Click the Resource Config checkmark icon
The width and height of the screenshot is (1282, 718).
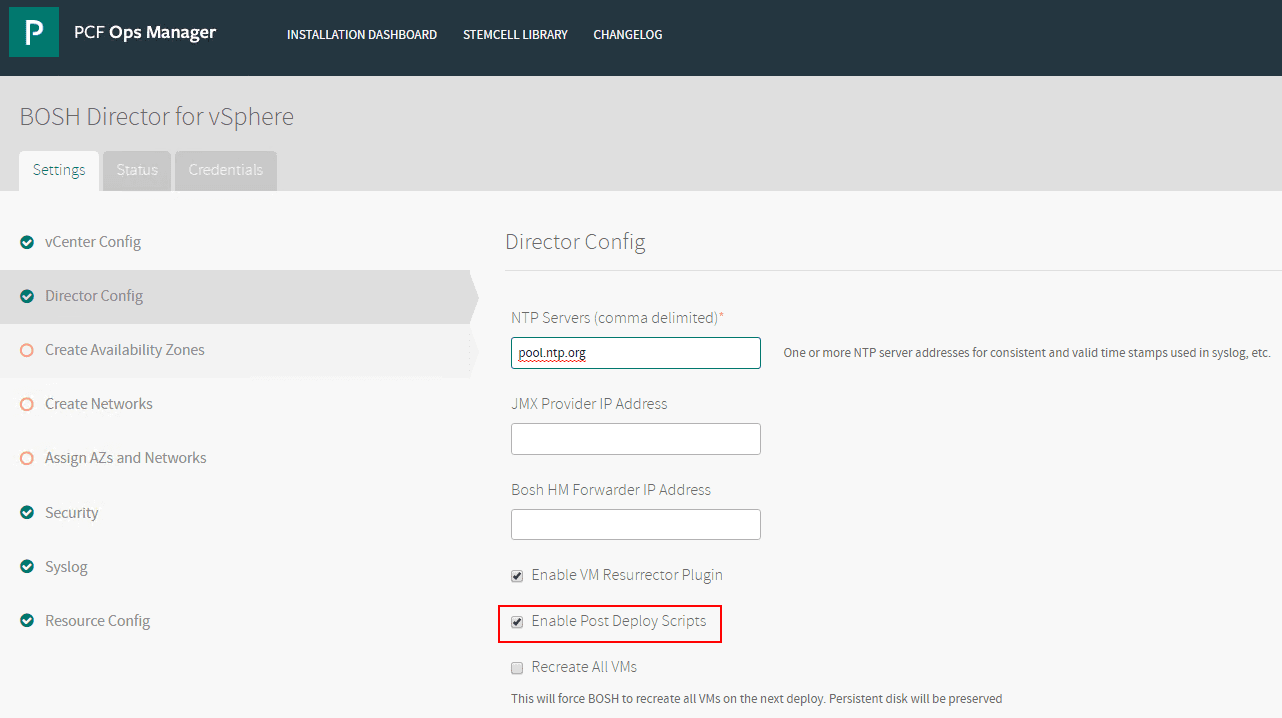pyautogui.click(x=27, y=621)
